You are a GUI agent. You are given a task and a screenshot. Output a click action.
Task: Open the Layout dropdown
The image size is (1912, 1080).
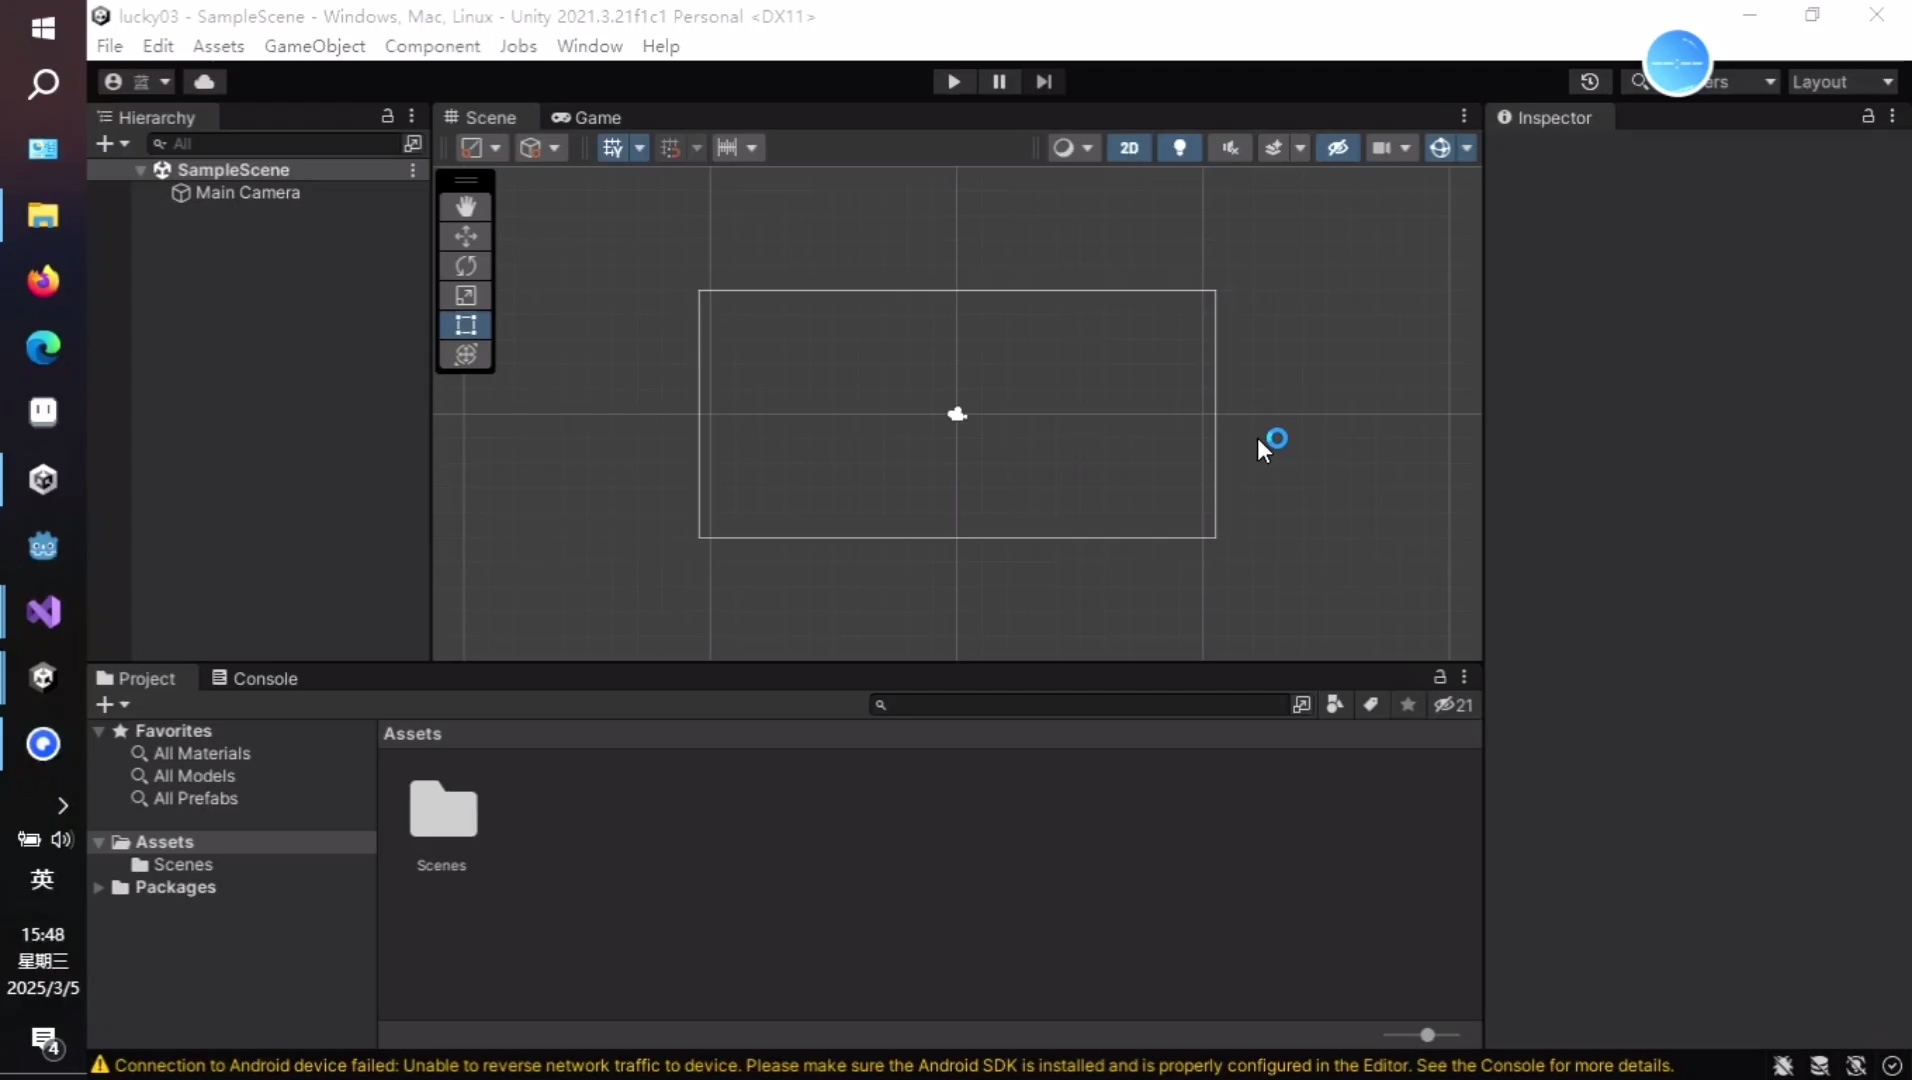point(1845,82)
